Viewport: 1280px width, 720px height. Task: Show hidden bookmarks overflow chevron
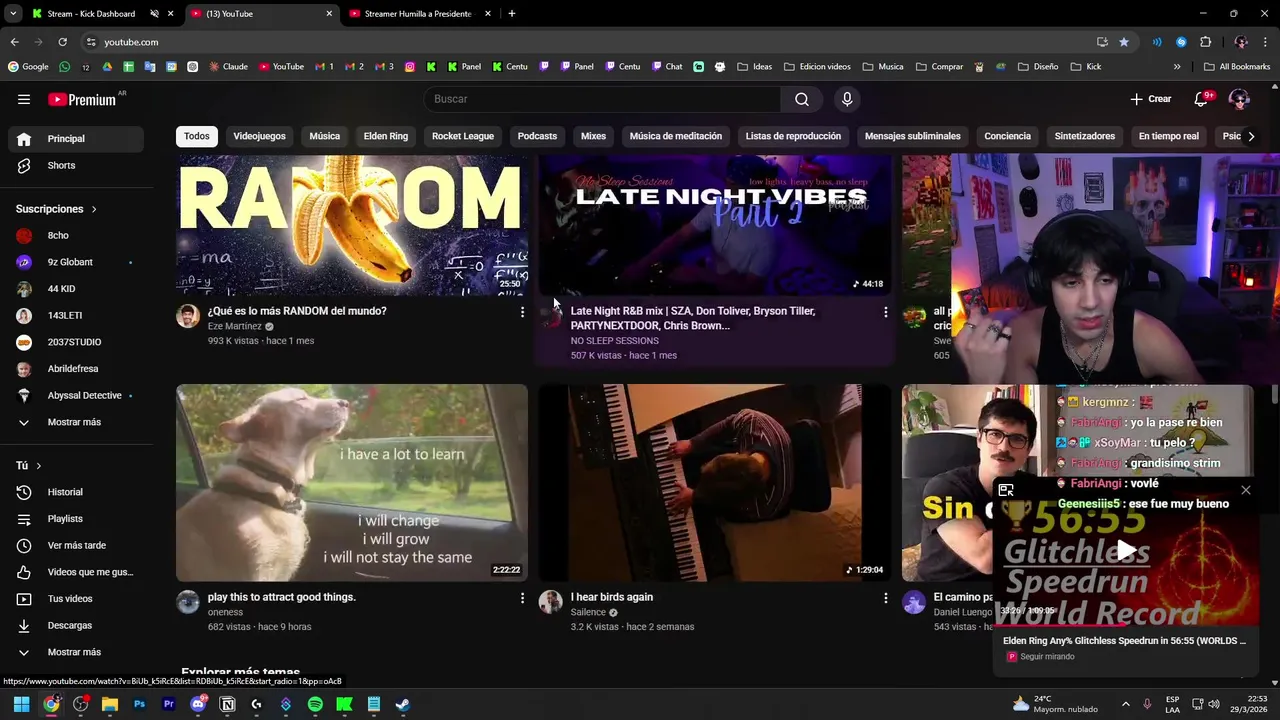[x=1177, y=67]
